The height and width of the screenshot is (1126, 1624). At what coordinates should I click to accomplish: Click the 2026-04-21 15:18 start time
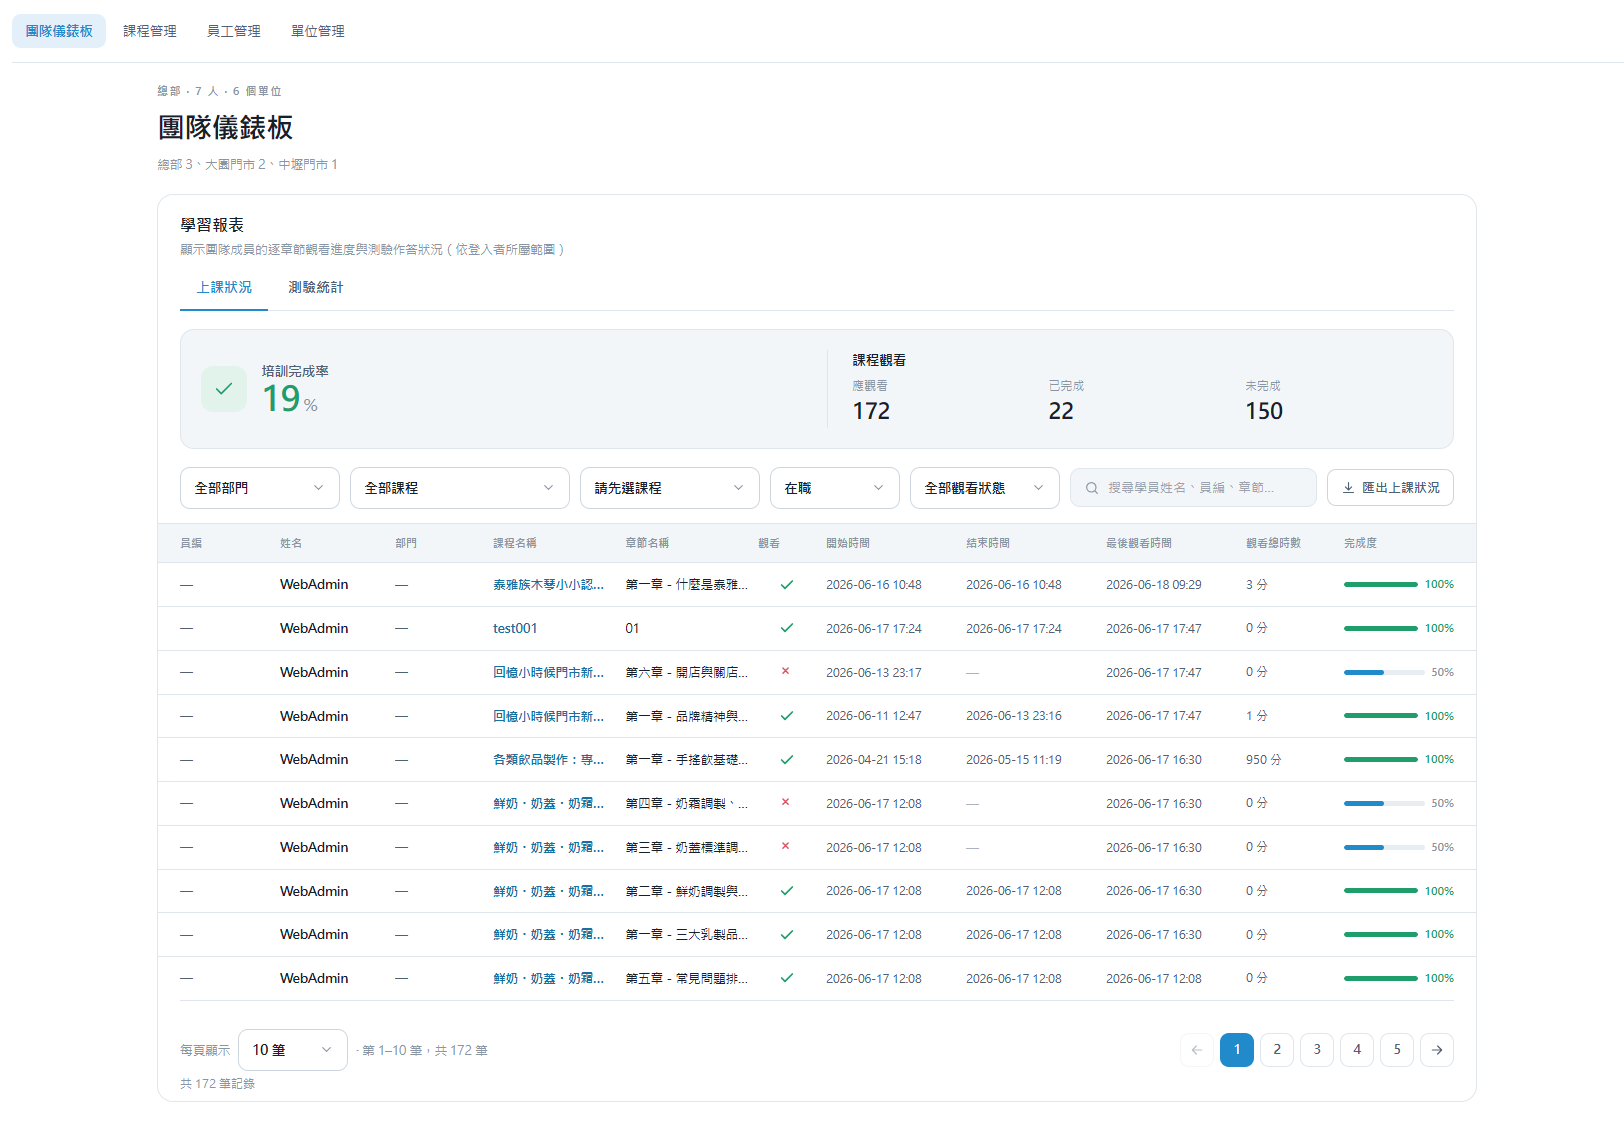click(x=874, y=760)
